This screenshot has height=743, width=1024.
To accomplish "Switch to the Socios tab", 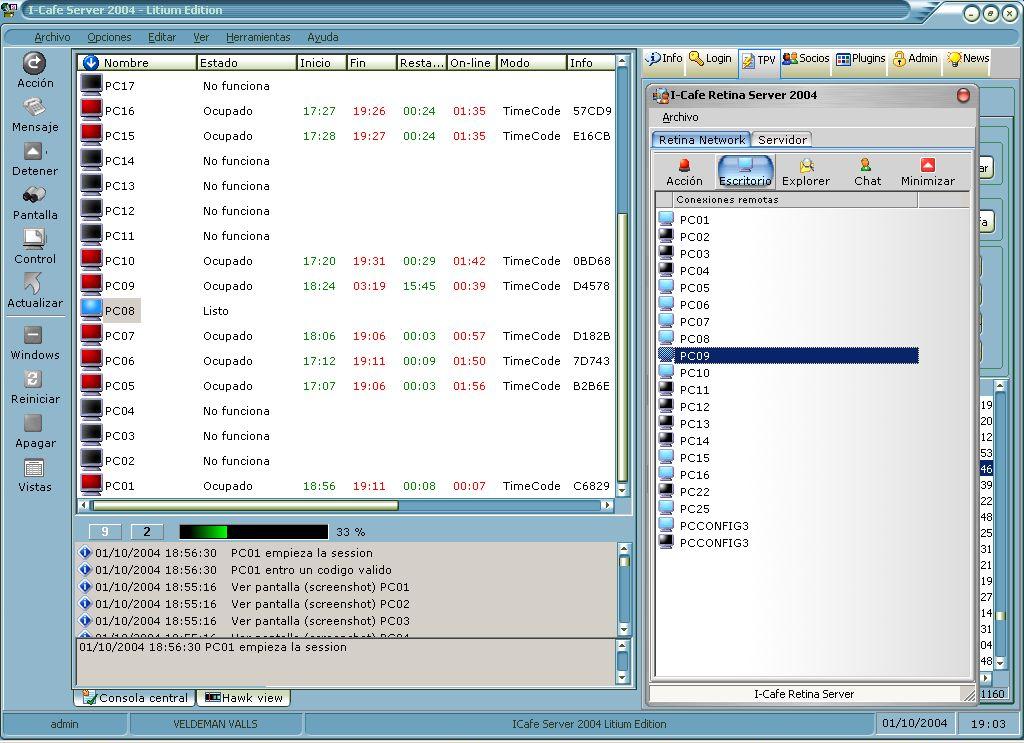I will [806, 58].
